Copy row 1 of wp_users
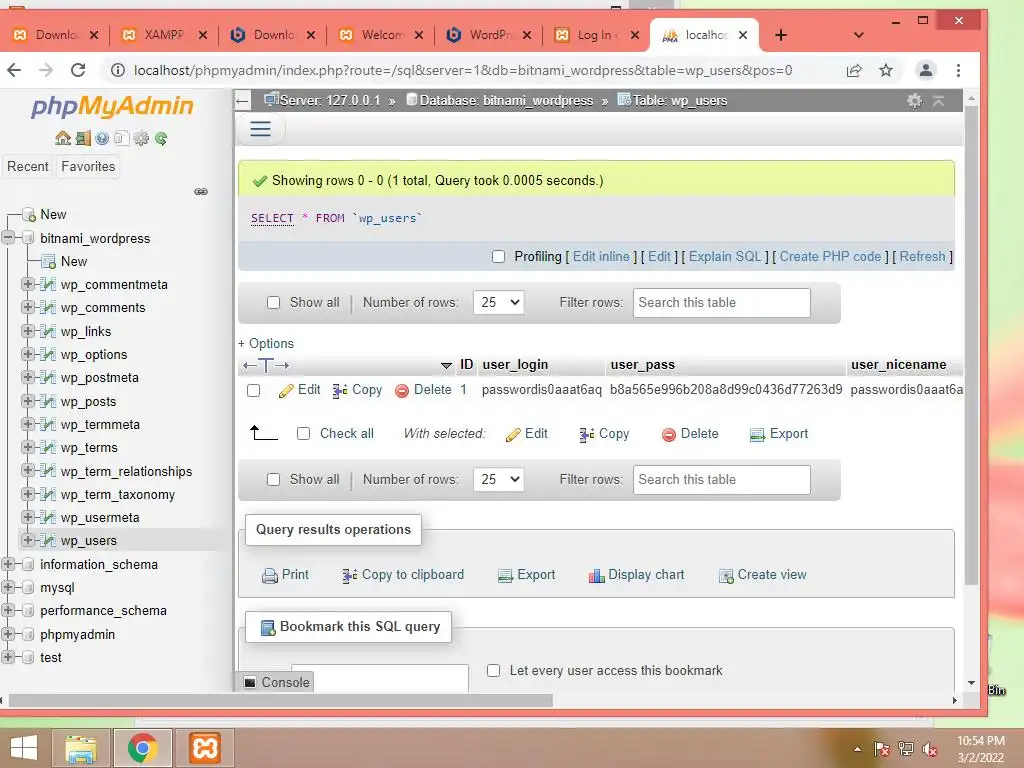Image resolution: width=1024 pixels, height=768 pixels. click(x=357, y=390)
